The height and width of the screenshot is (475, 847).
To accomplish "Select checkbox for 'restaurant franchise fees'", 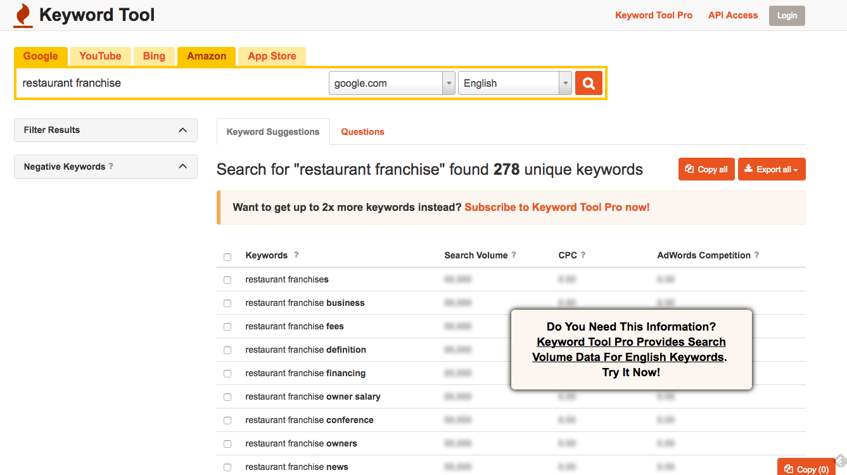I will pyautogui.click(x=227, y=327).
